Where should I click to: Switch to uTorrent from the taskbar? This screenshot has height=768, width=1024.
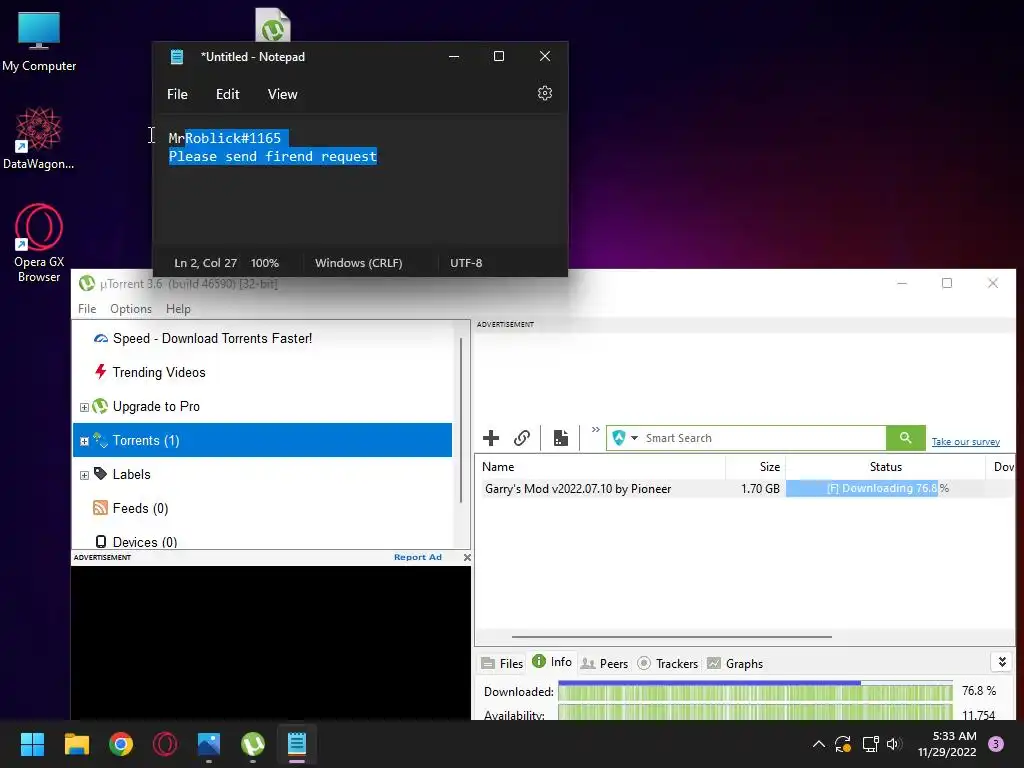pos(253,744)
